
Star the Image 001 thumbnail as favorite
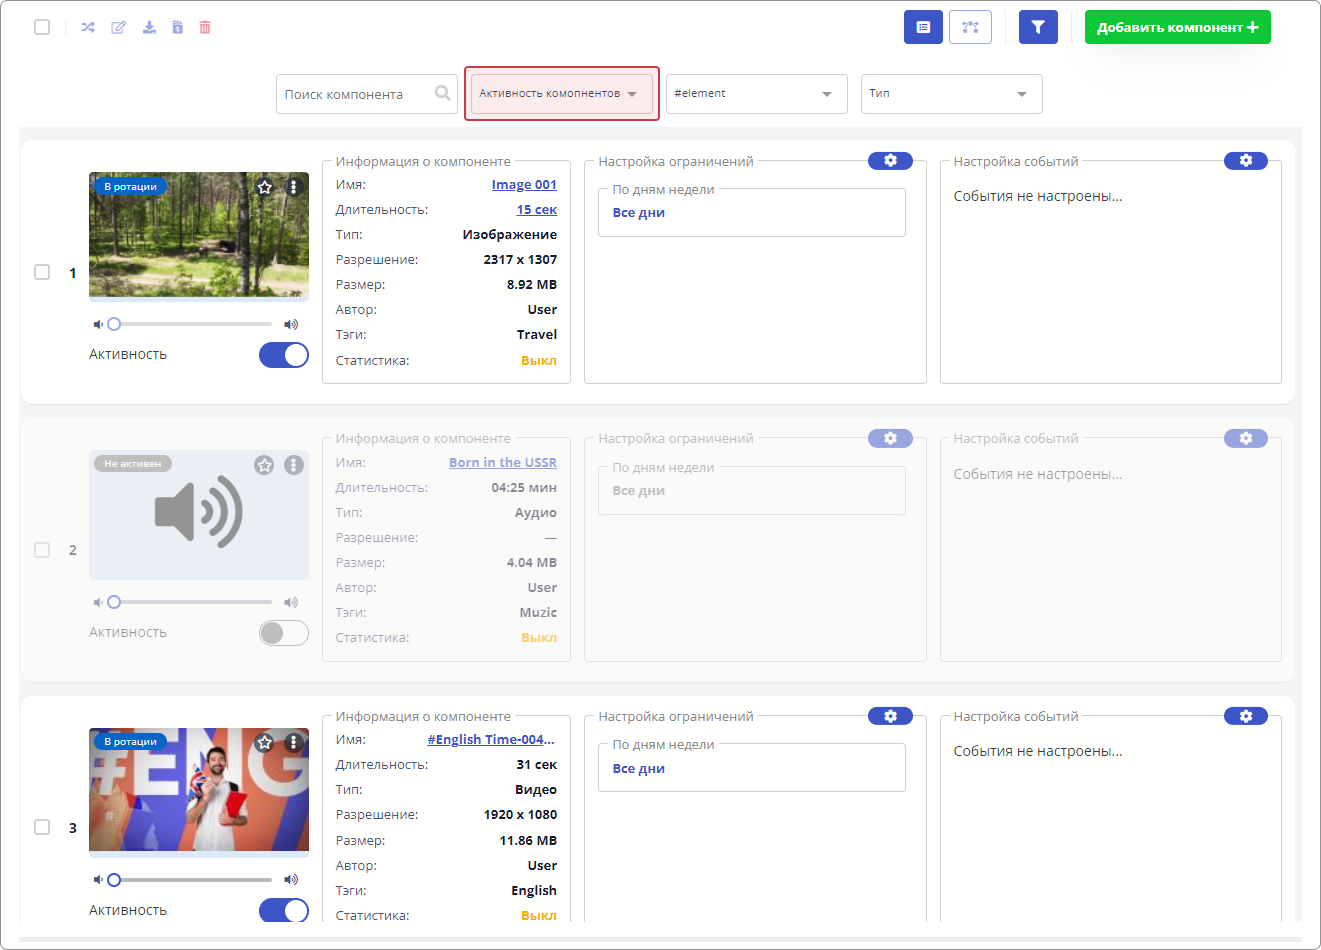pyautogui.click(x=265, y=187)
